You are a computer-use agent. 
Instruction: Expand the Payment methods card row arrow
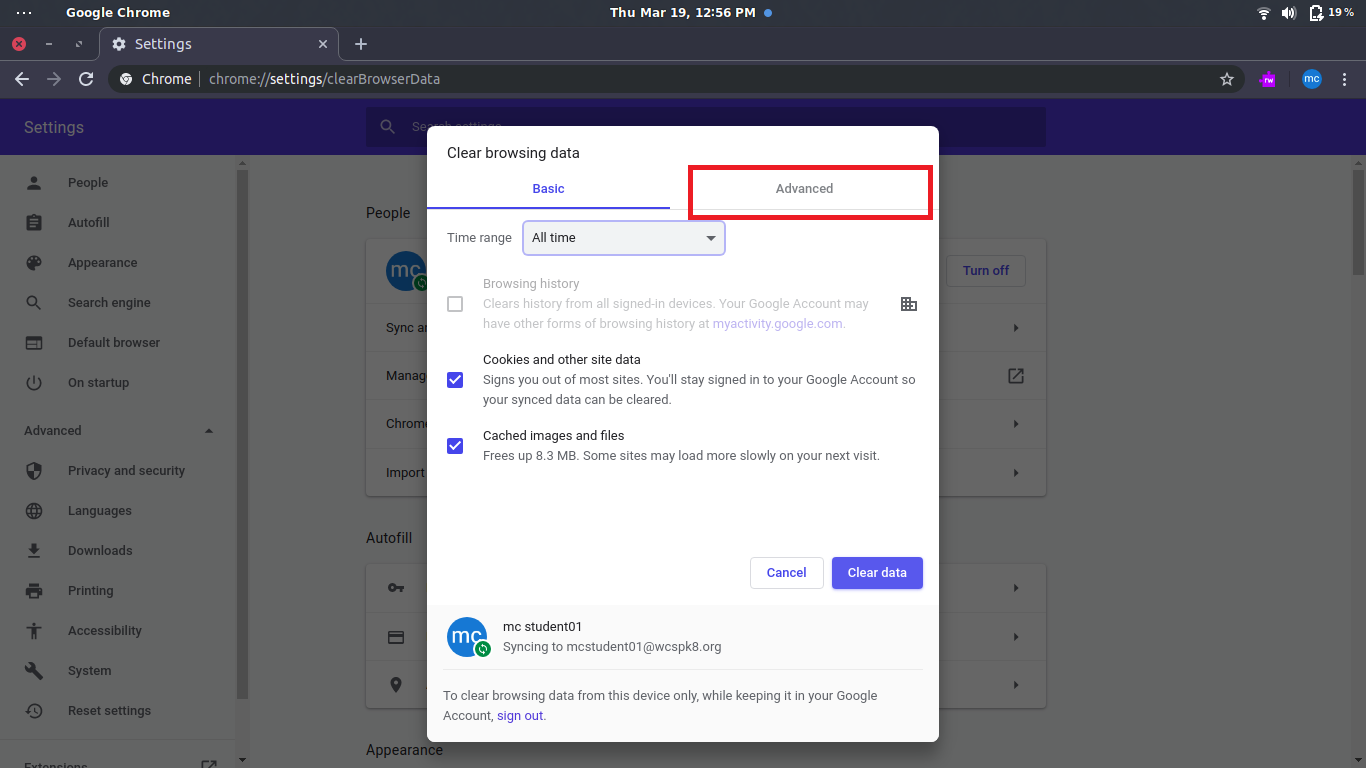click(x=1016, y=636)
